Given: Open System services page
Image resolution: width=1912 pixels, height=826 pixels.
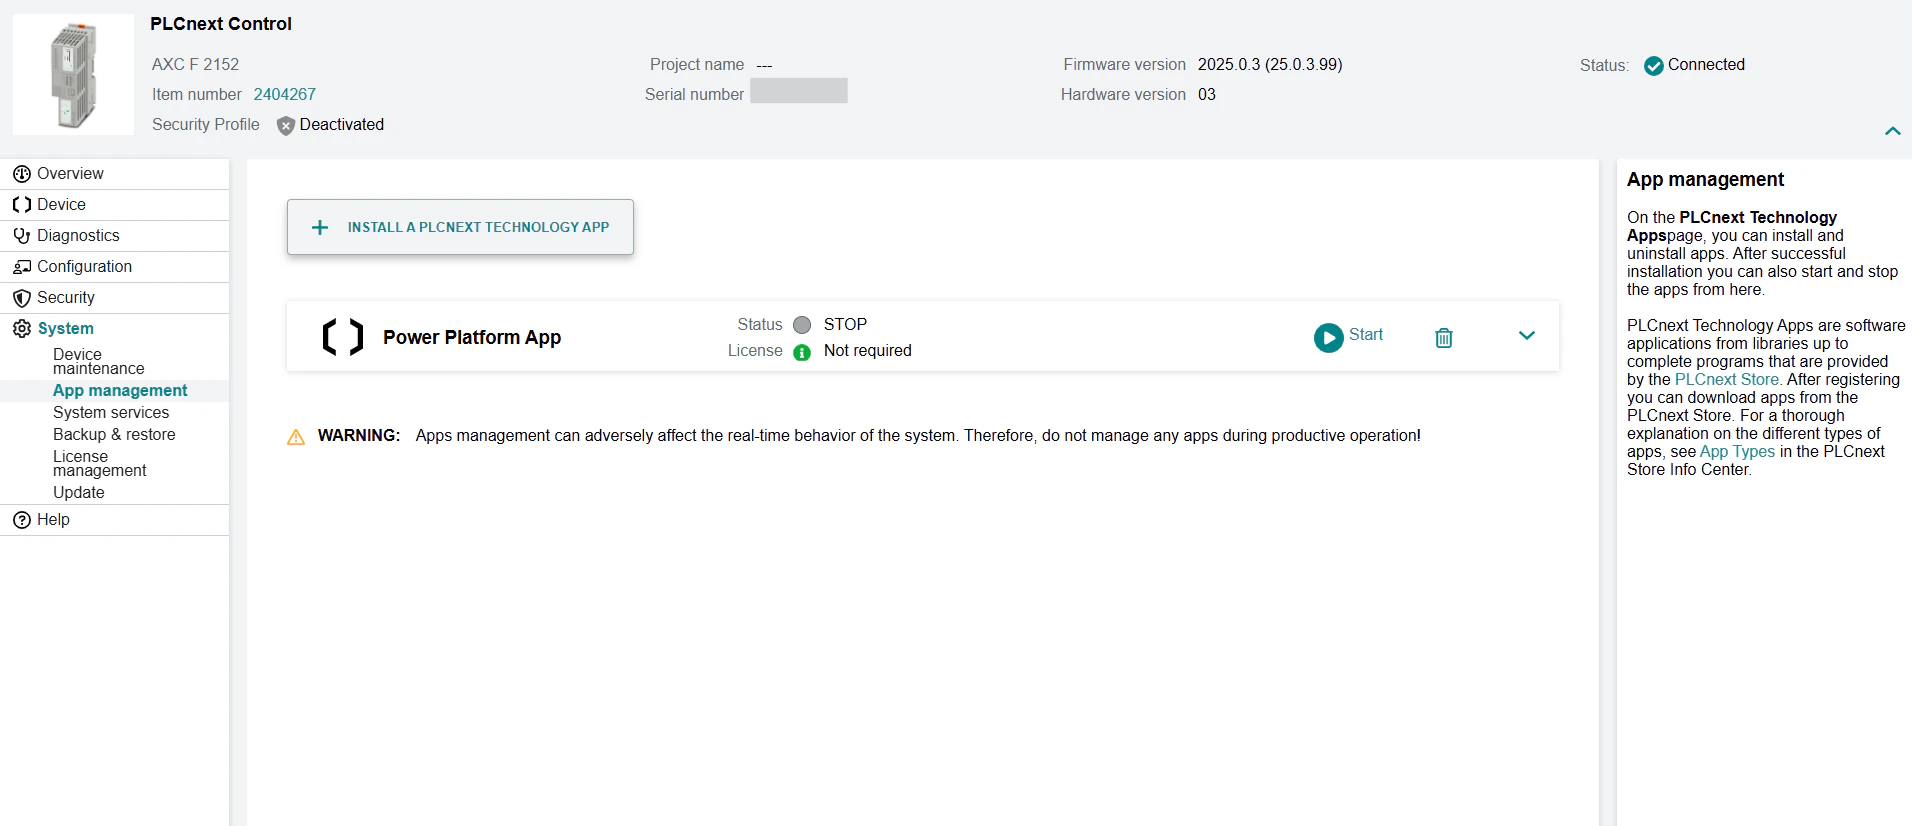Looking at the screenshot, I should (111, 413).
